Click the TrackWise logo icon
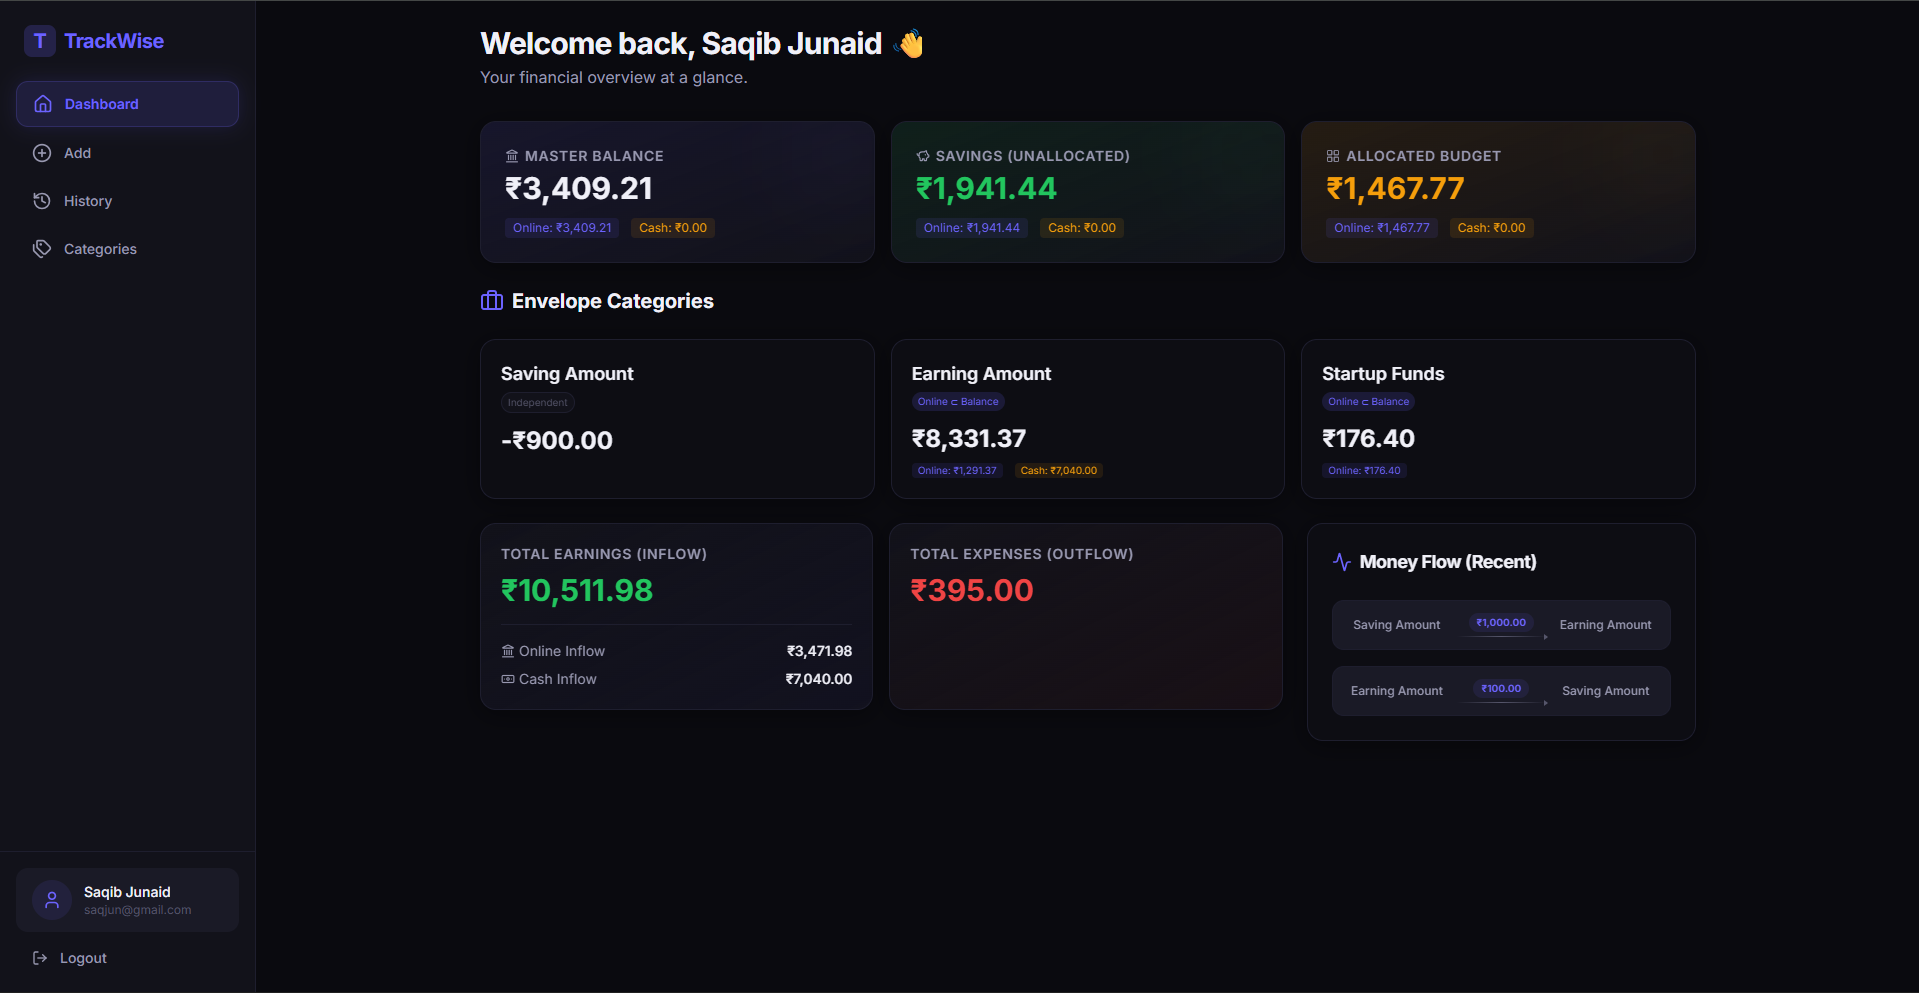 tap(39, 41)
